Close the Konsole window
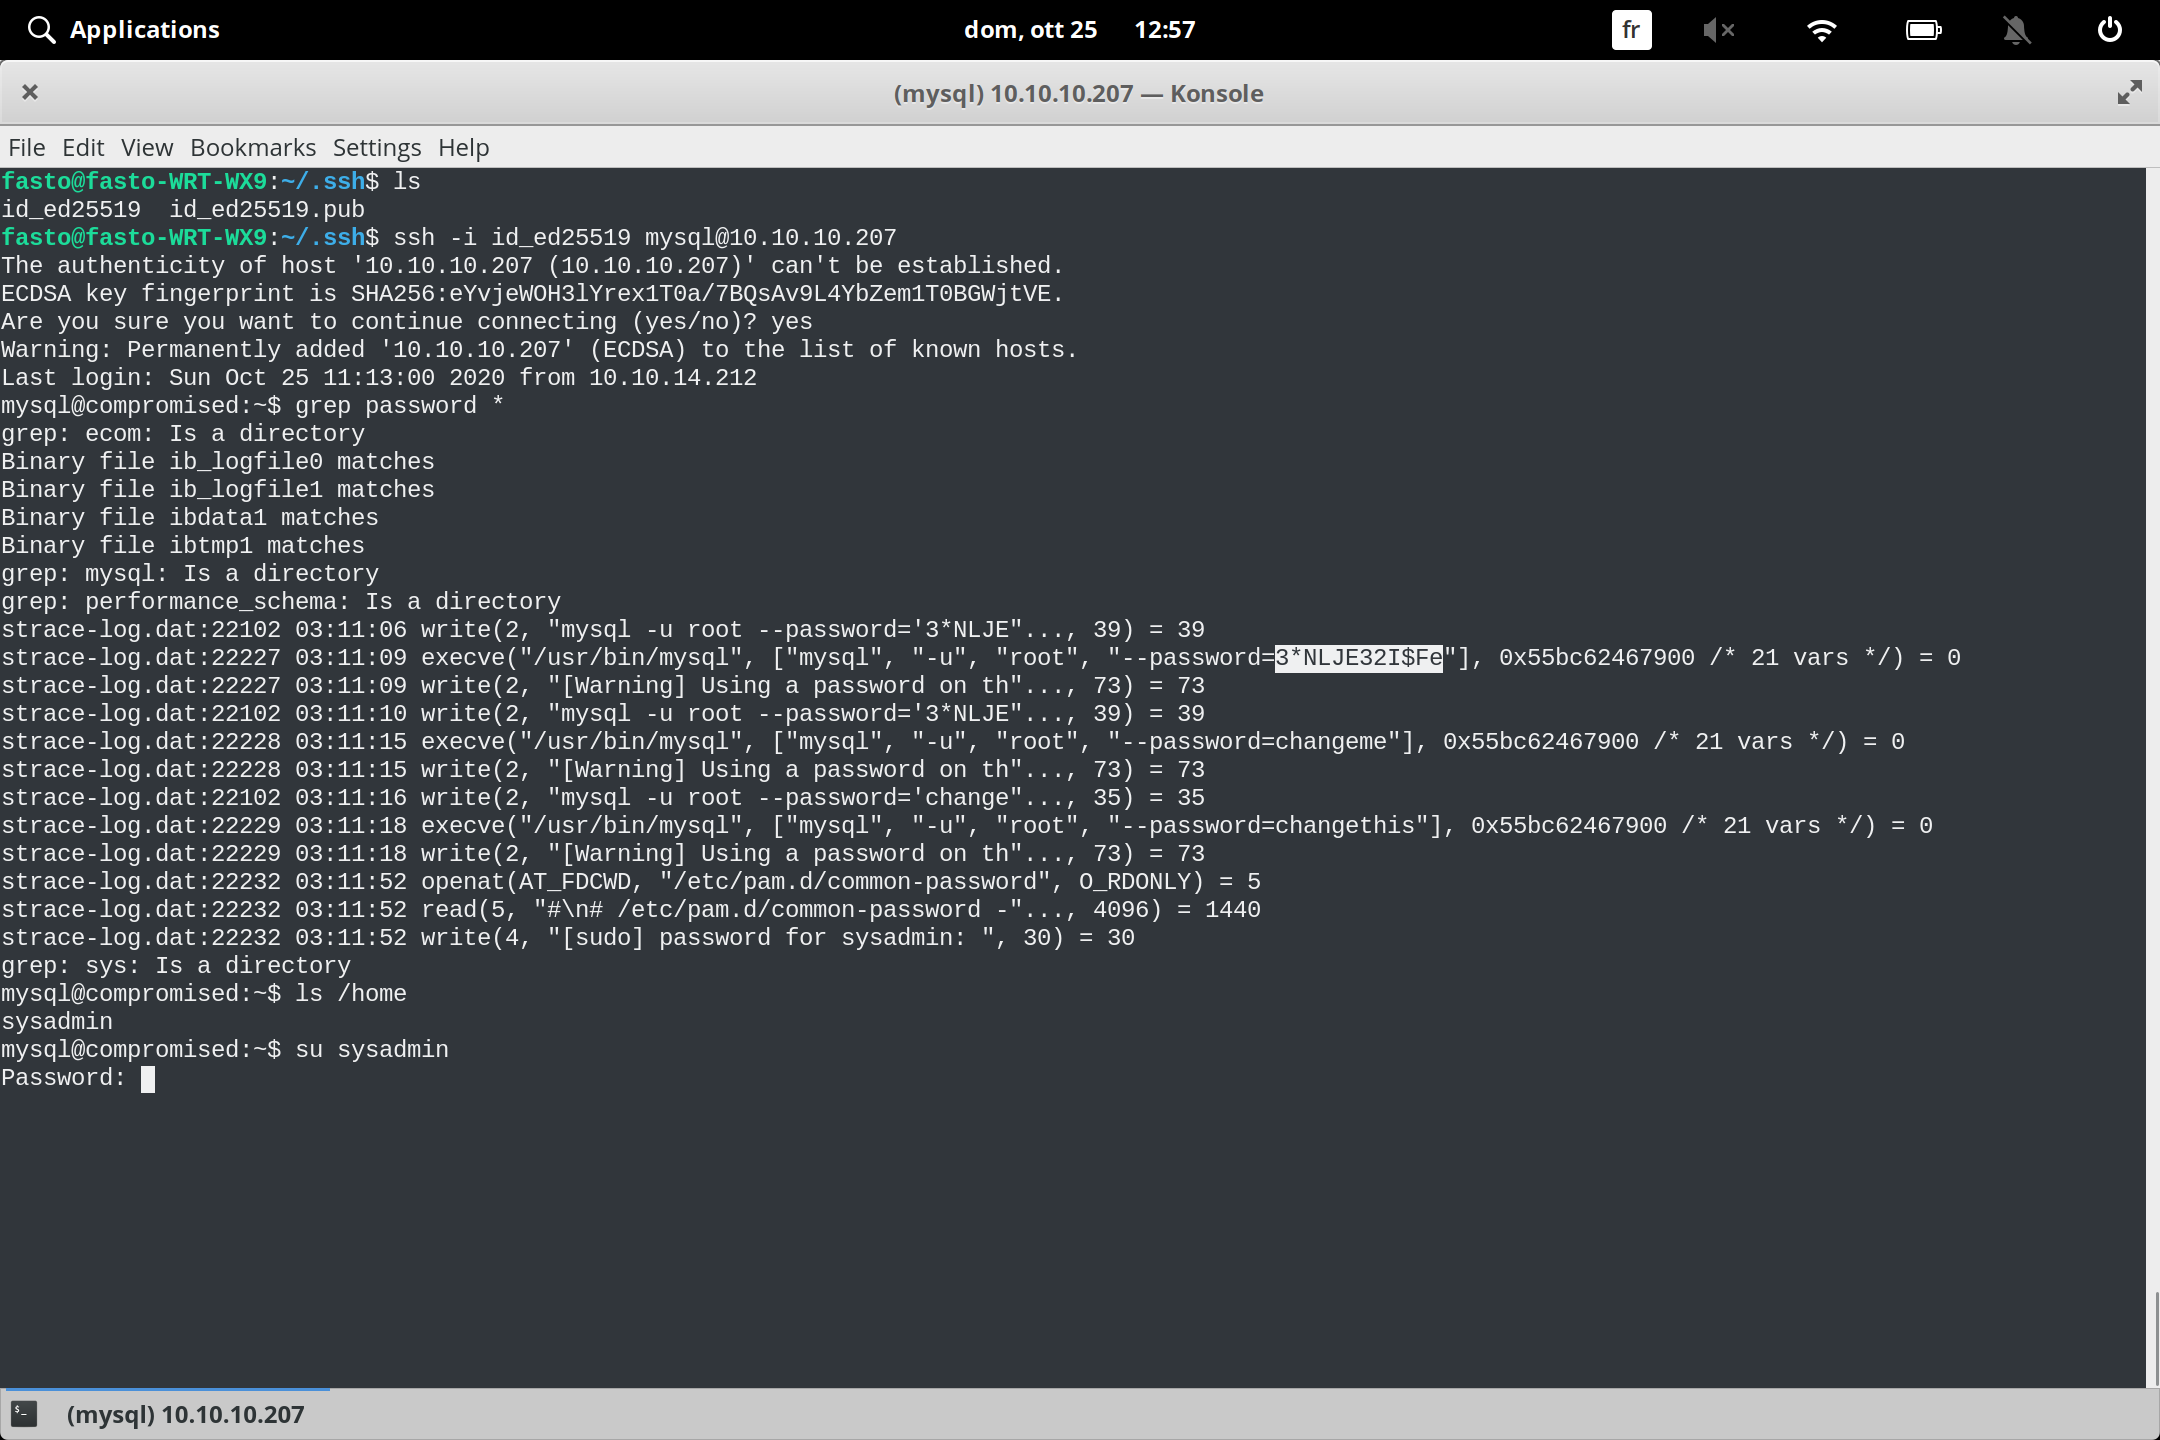Screen dimensions: 2160x1440 pyautogui.click(x=30, y=92)
